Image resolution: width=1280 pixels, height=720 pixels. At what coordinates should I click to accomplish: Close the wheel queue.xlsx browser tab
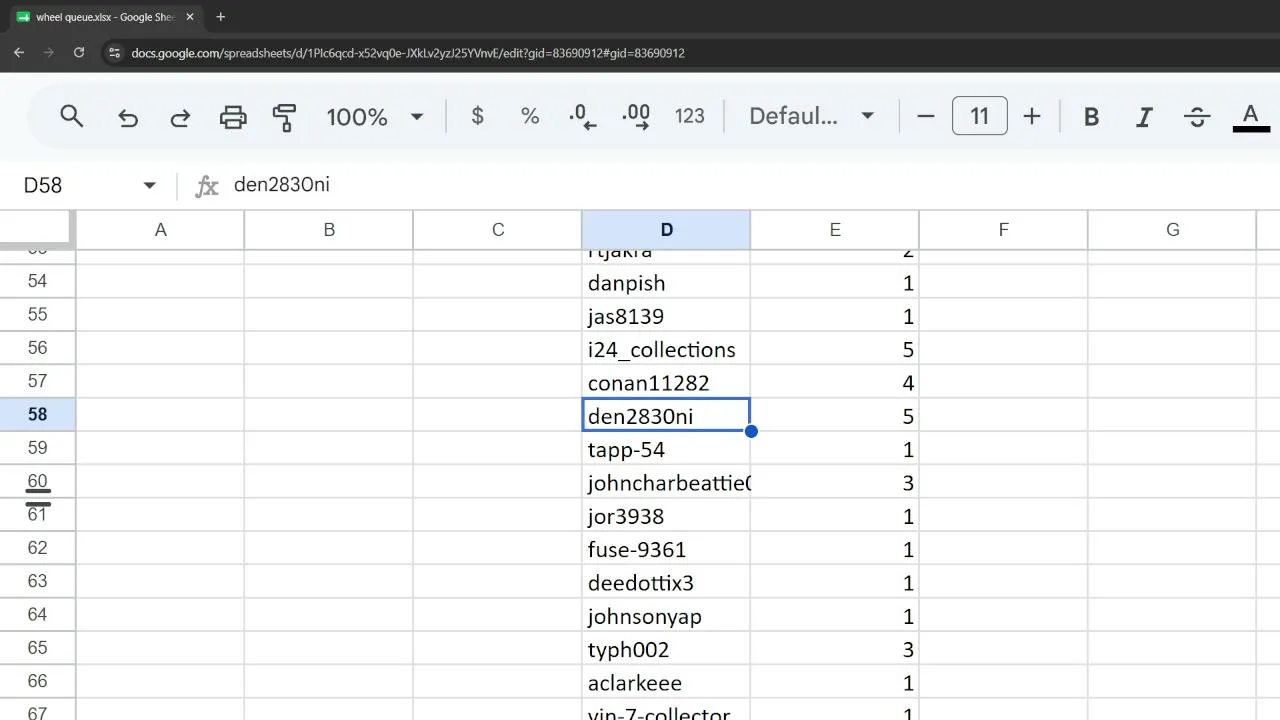point(190,17)
